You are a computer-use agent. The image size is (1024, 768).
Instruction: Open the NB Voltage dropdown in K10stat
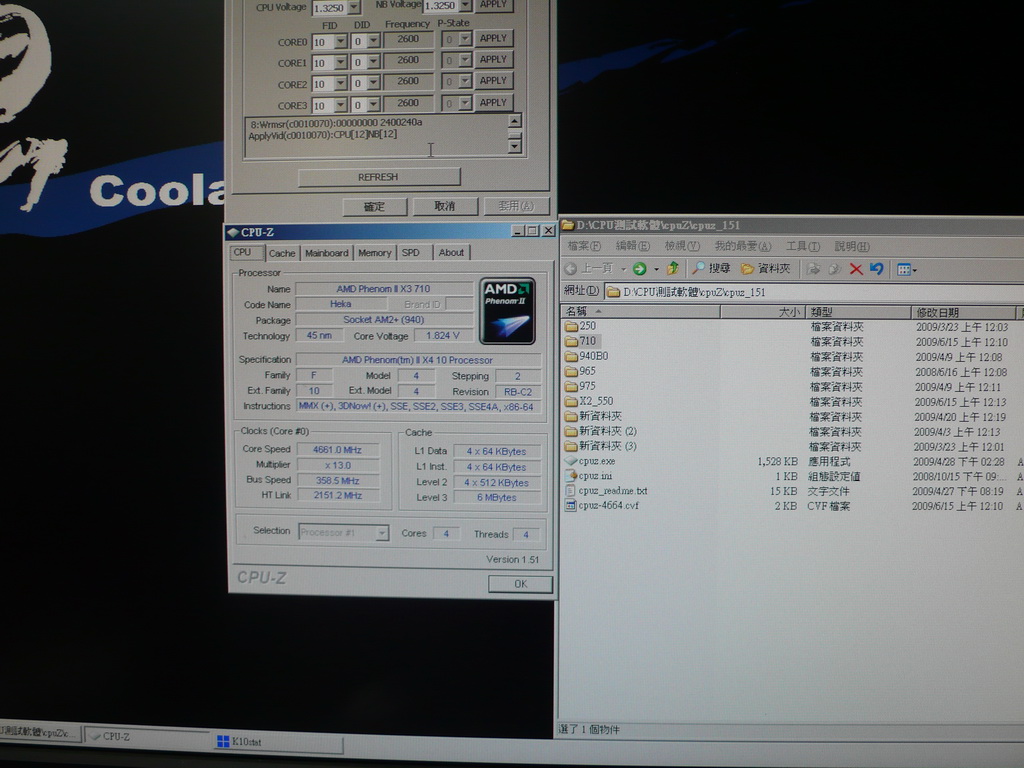pos(464,5)
